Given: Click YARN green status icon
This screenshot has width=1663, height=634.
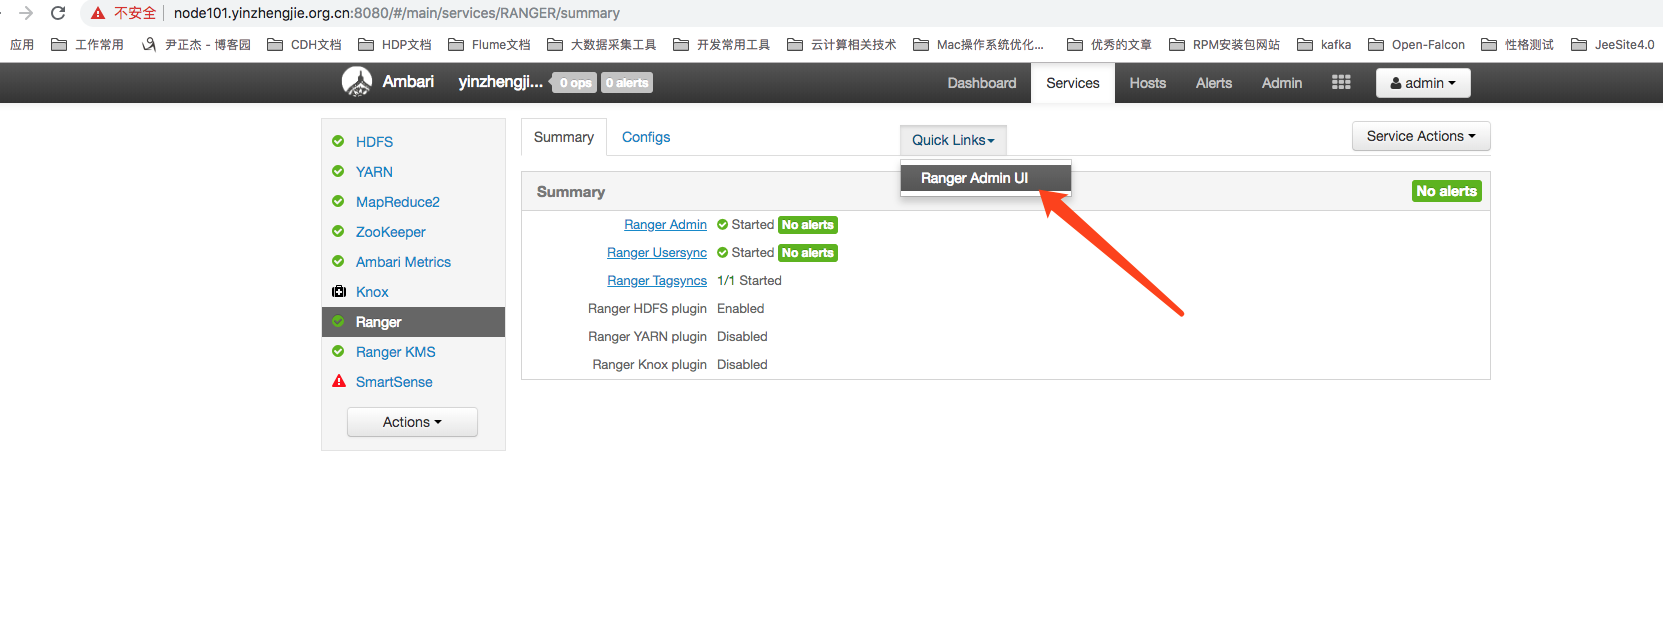Looking at the screenshot, I should pyautogui.click(x=338, y=171).
